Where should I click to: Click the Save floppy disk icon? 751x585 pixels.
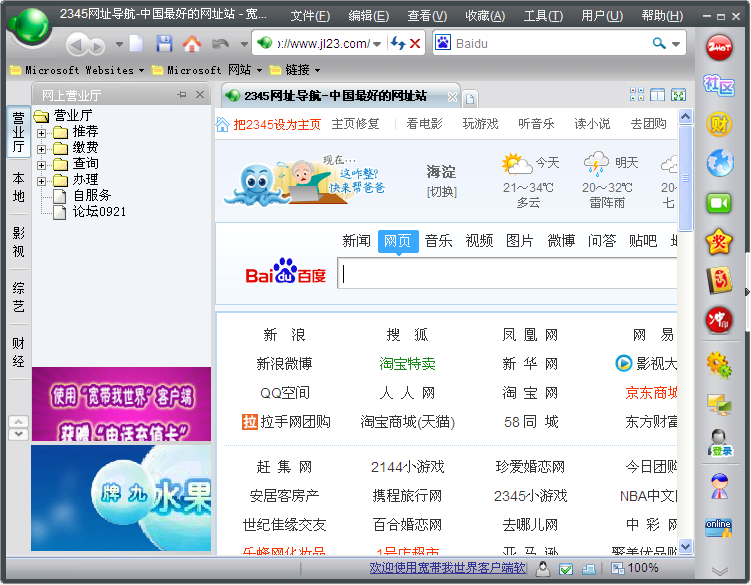(164, 44)
